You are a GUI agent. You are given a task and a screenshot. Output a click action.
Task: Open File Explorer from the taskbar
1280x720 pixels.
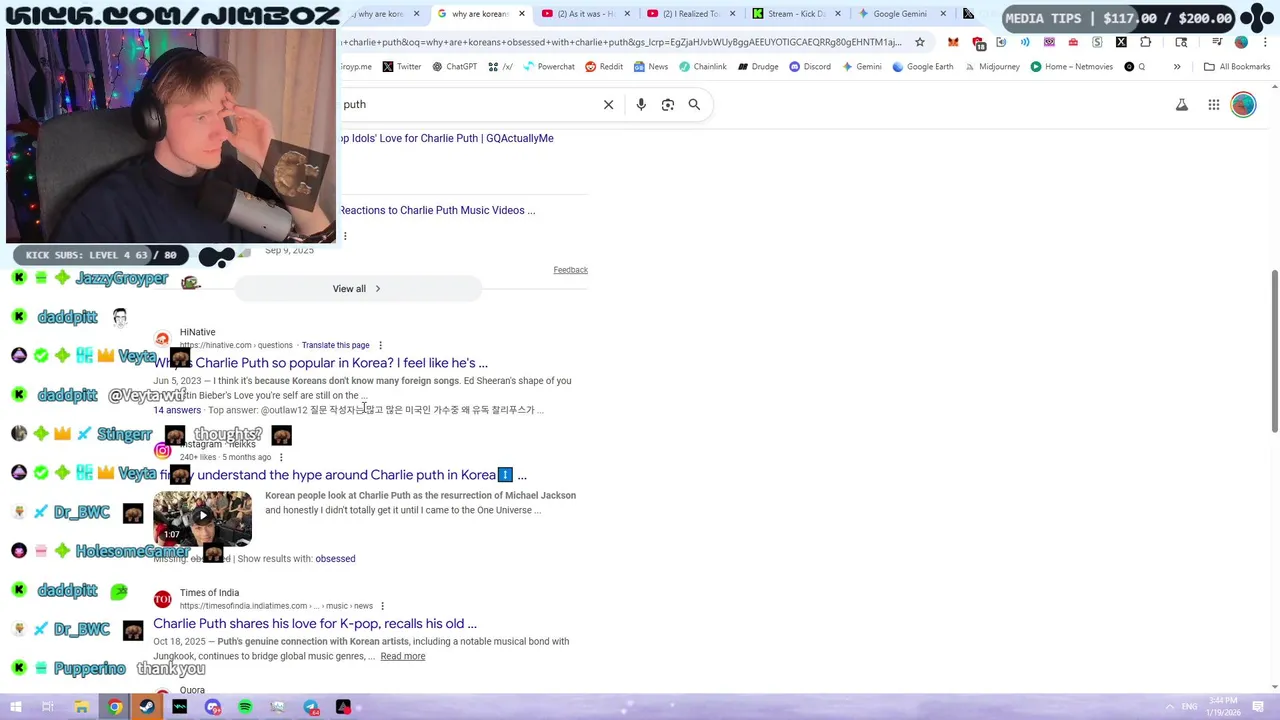tap(82, 707)
